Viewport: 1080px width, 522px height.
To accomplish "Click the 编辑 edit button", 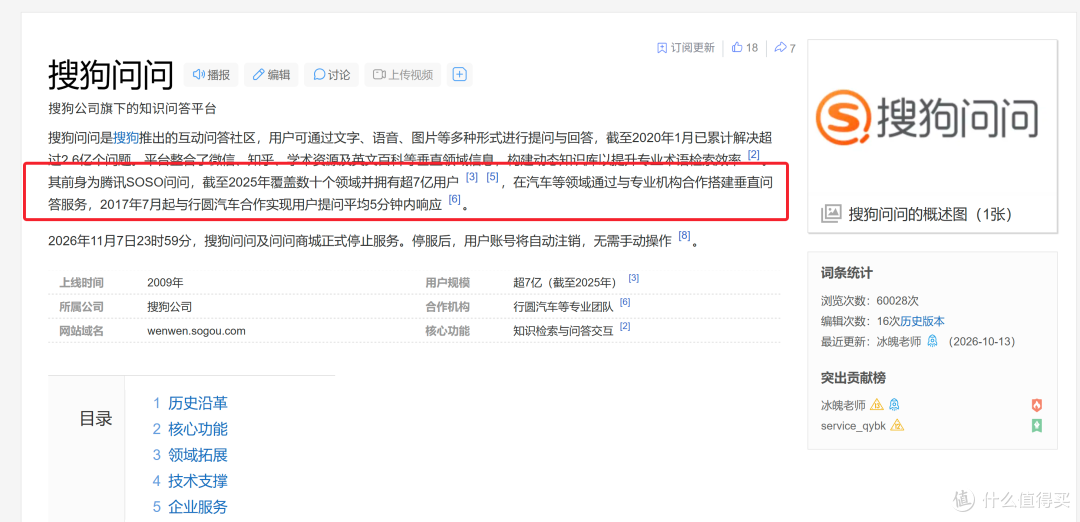I will 271,75.
